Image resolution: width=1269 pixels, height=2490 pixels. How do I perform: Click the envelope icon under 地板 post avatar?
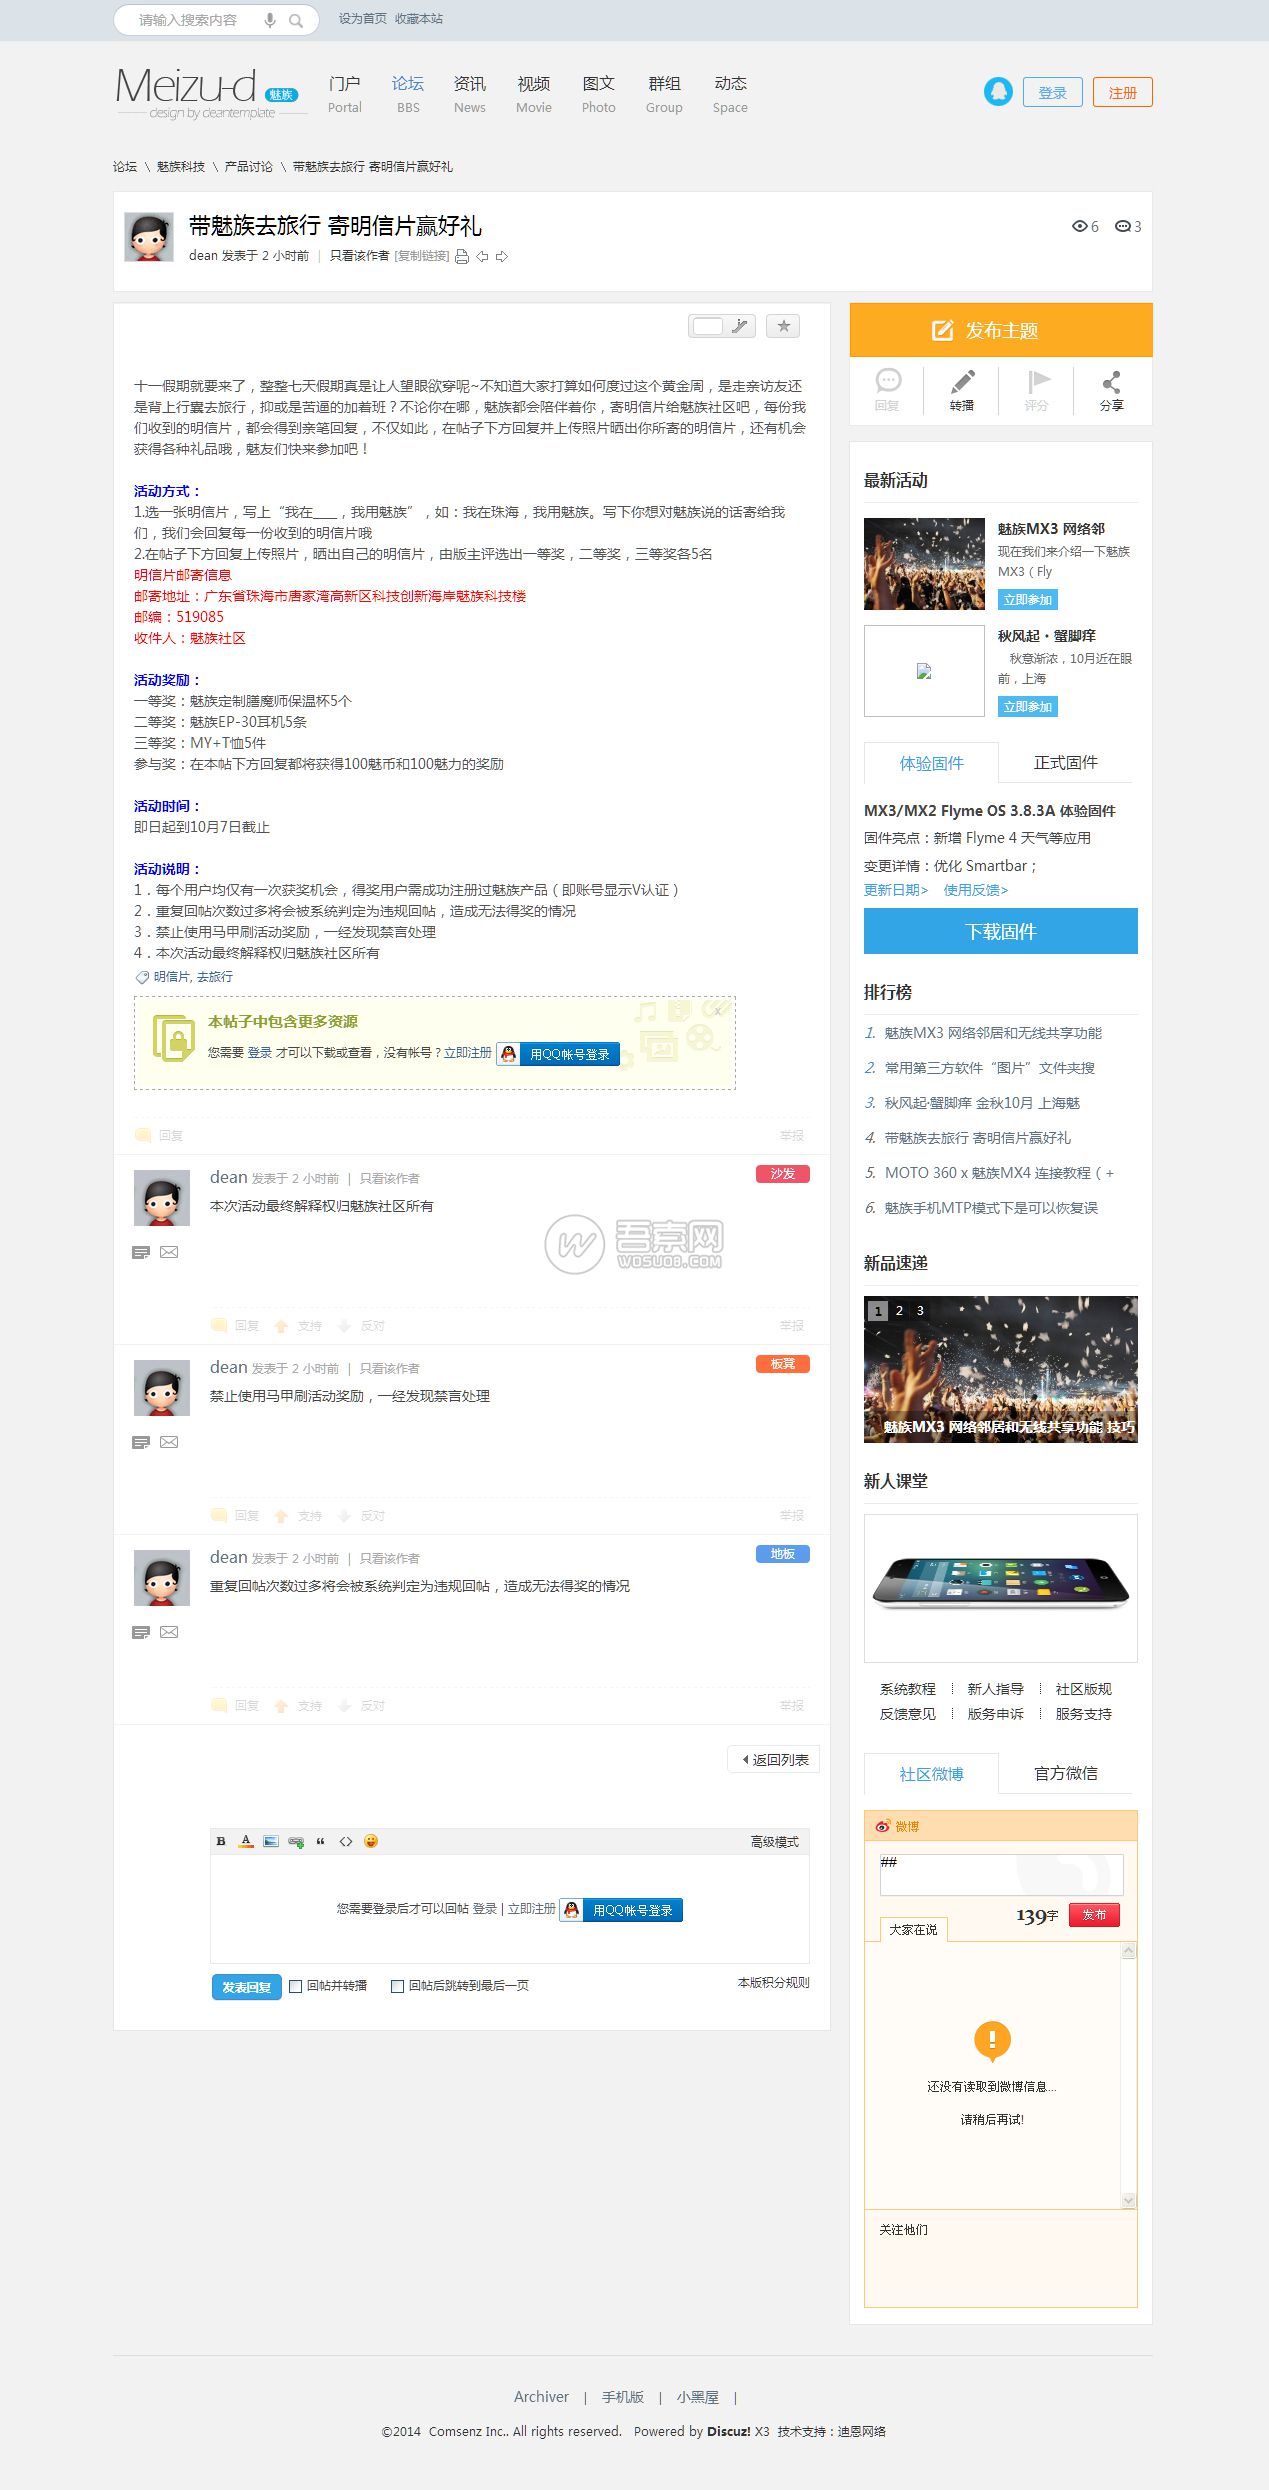click(x=169, y=1632)
